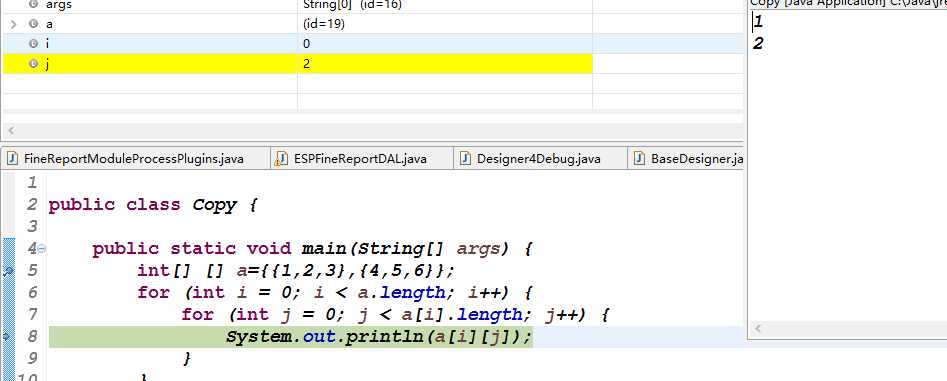Click the outer for loop on line 6
The height and width of the screenshot is (381, 947).
(335, 293)
